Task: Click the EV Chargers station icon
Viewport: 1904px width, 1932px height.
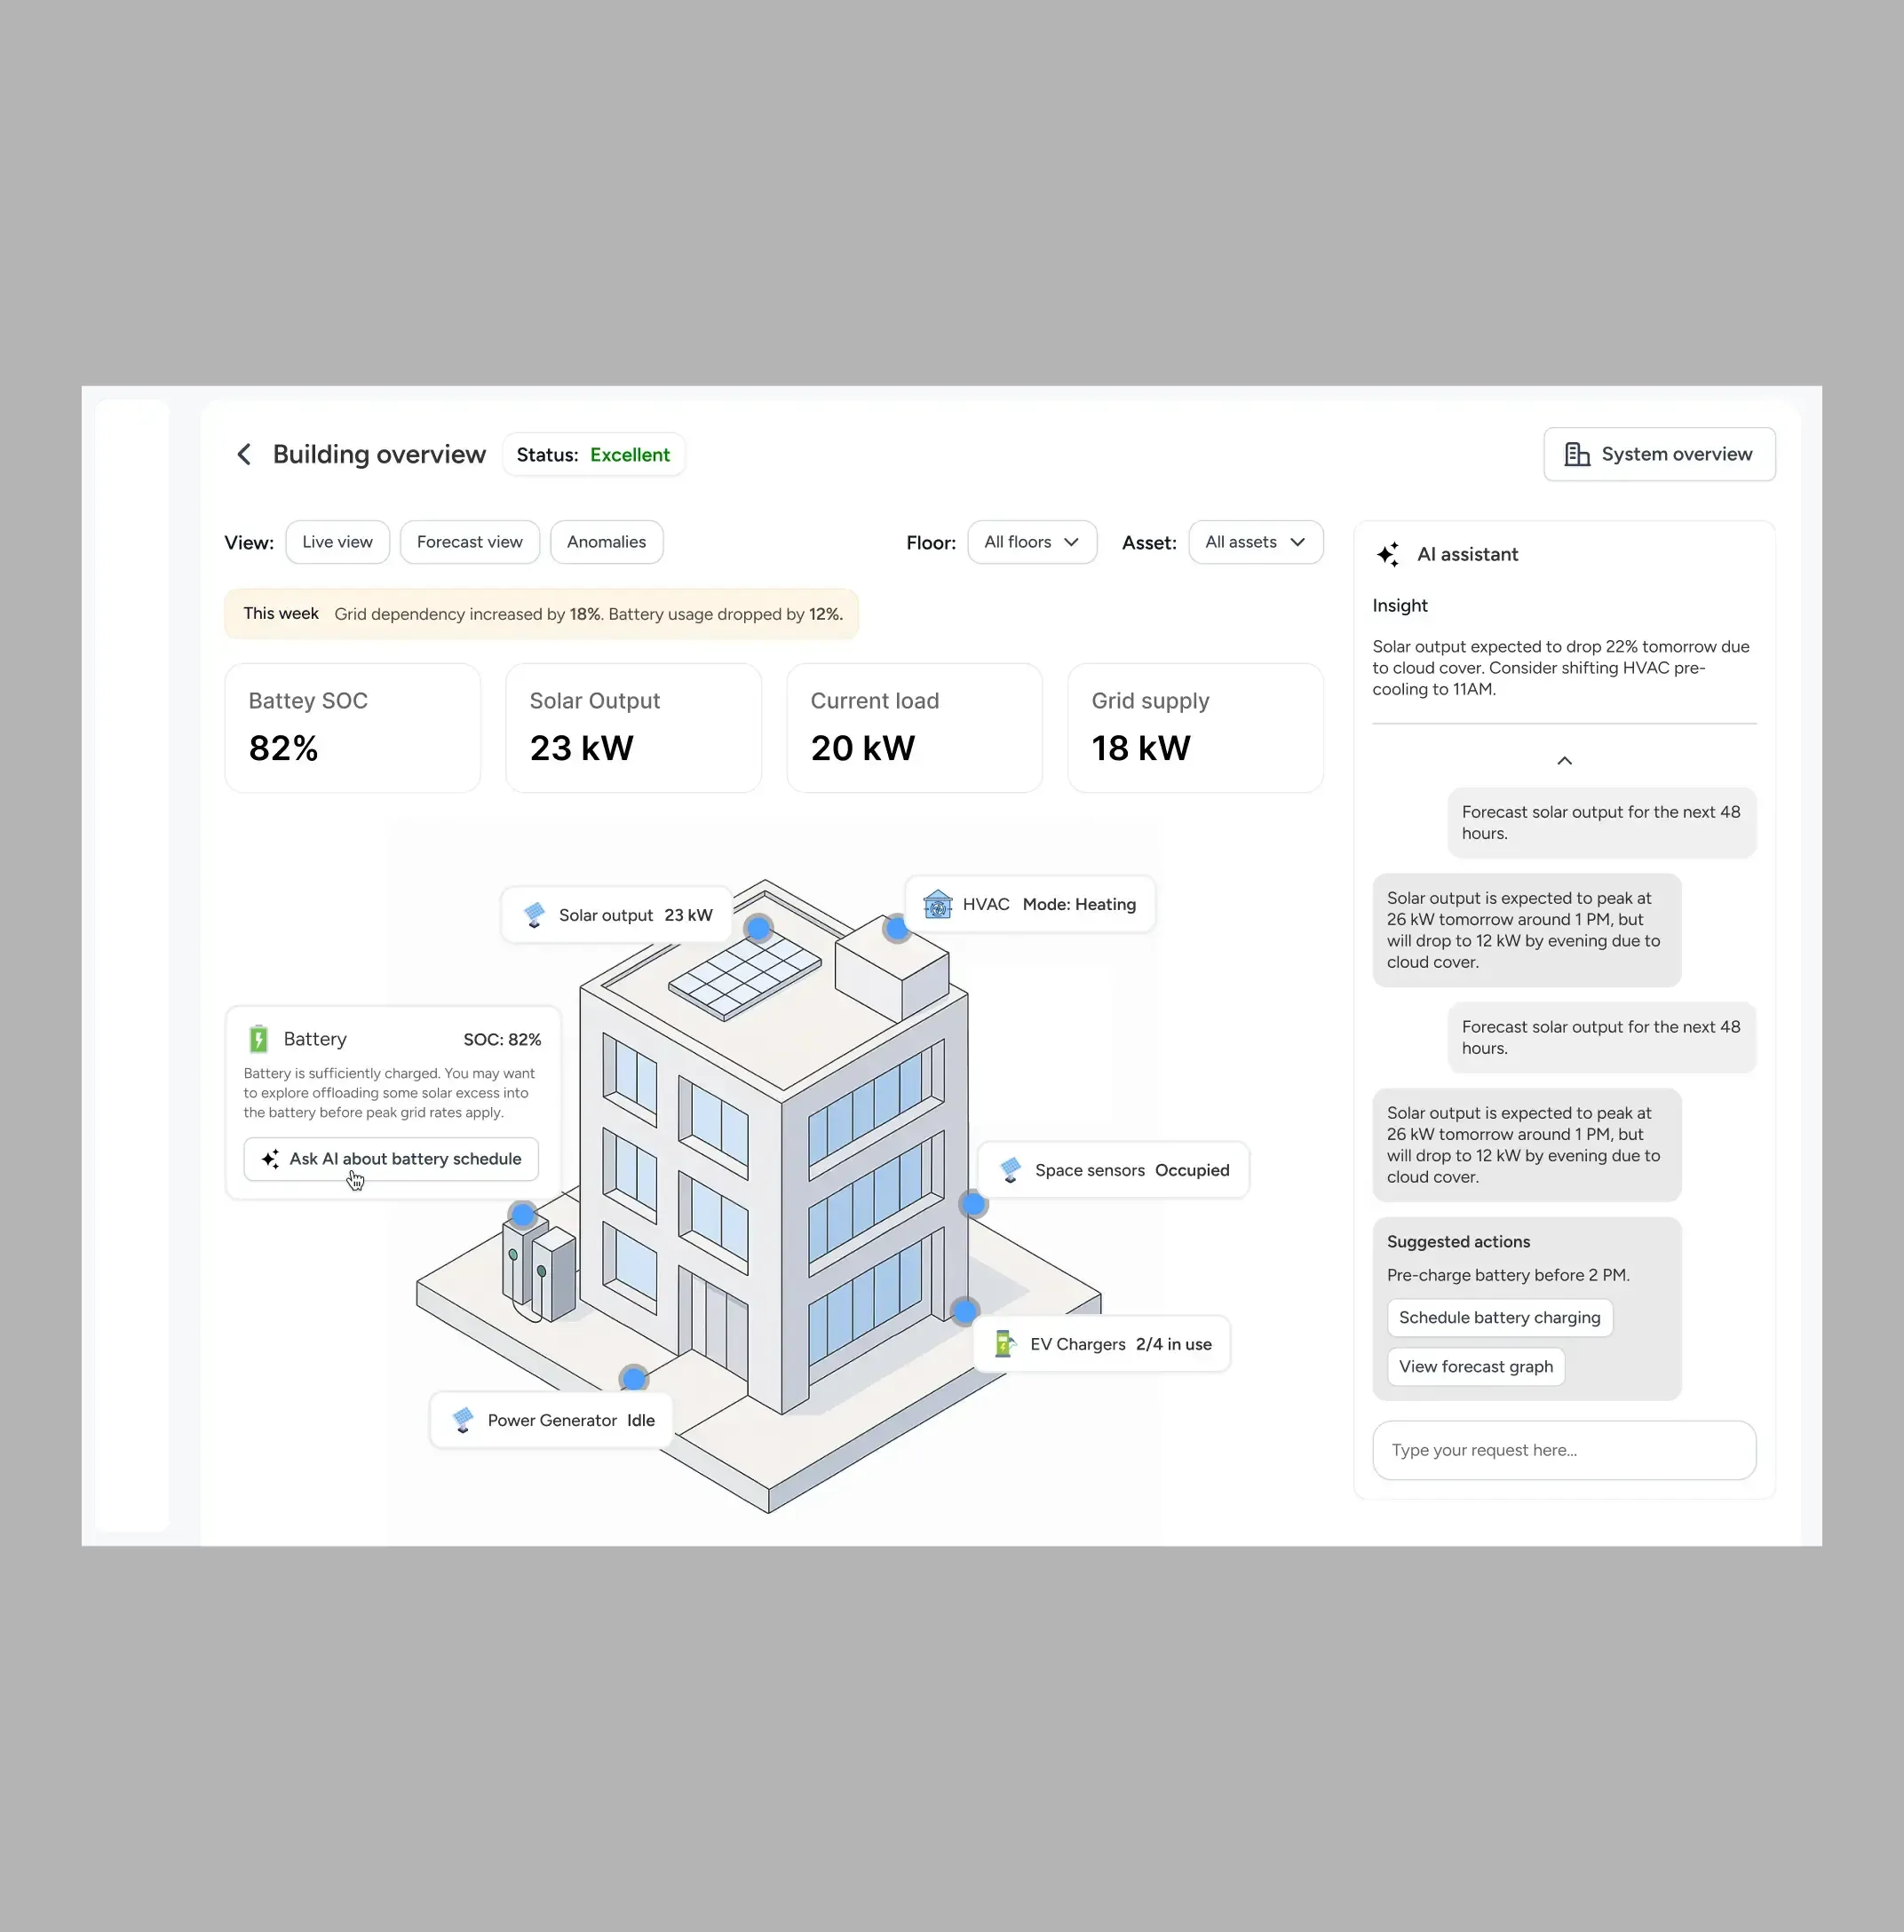Action: pyautogui.click(x=1004, y=1344)
